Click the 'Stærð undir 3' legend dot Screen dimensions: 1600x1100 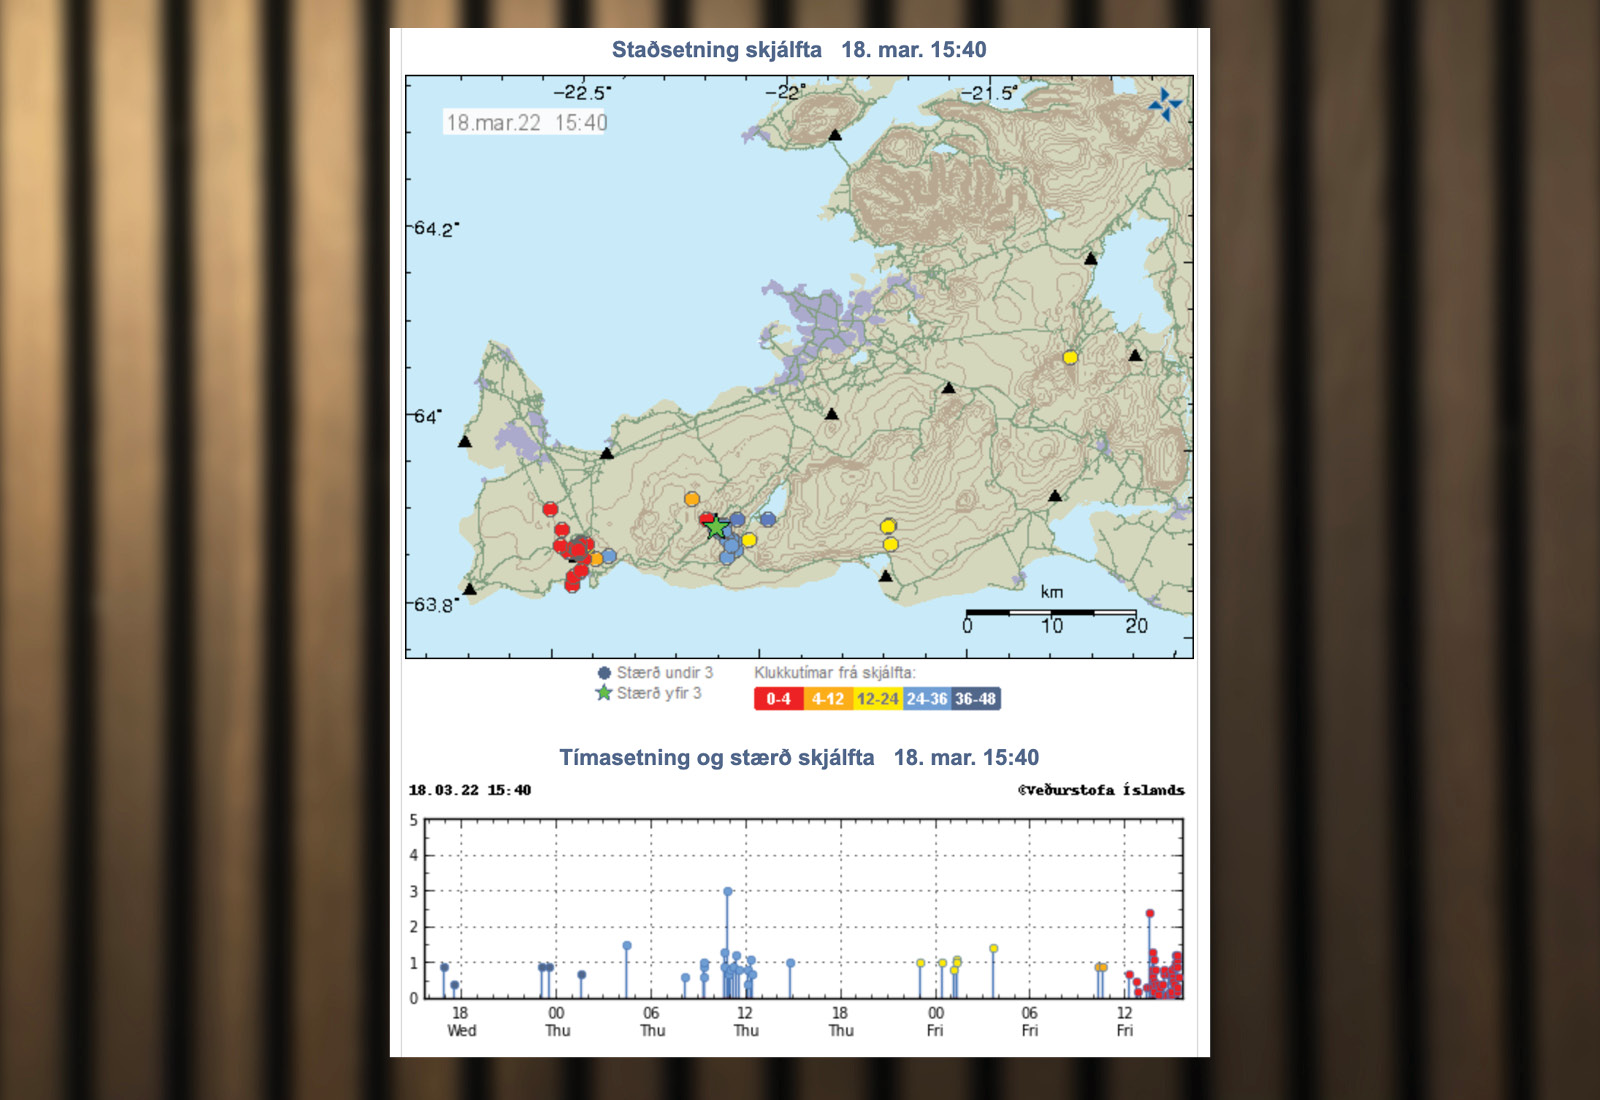coord(604,673)
